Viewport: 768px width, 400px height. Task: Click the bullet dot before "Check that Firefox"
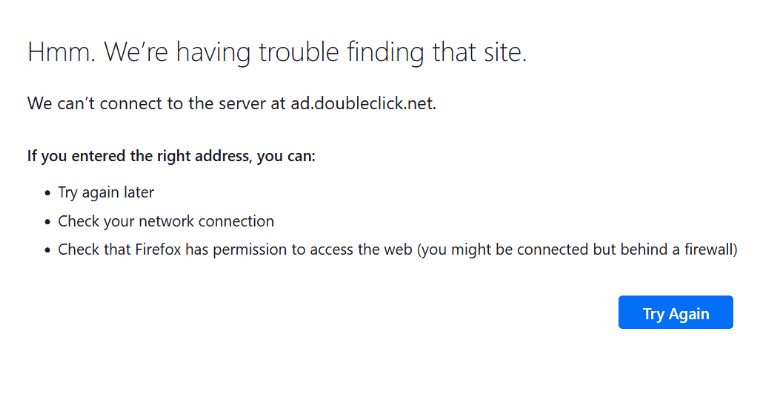(x=46, y=250)
